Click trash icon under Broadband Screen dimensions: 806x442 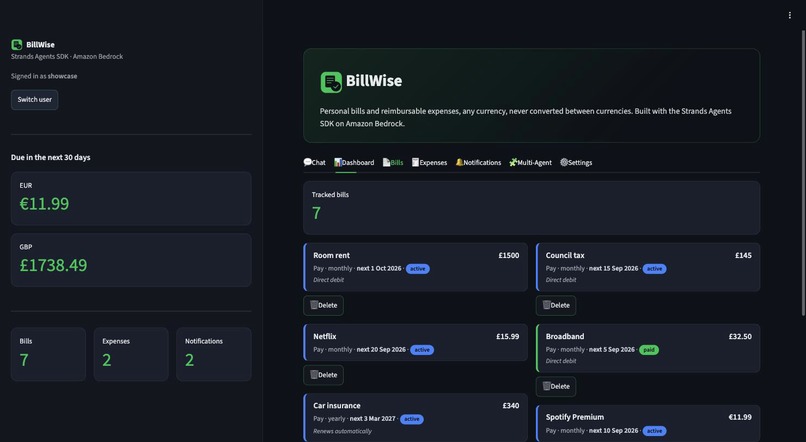pyautogui.click(x=546, y=386)
